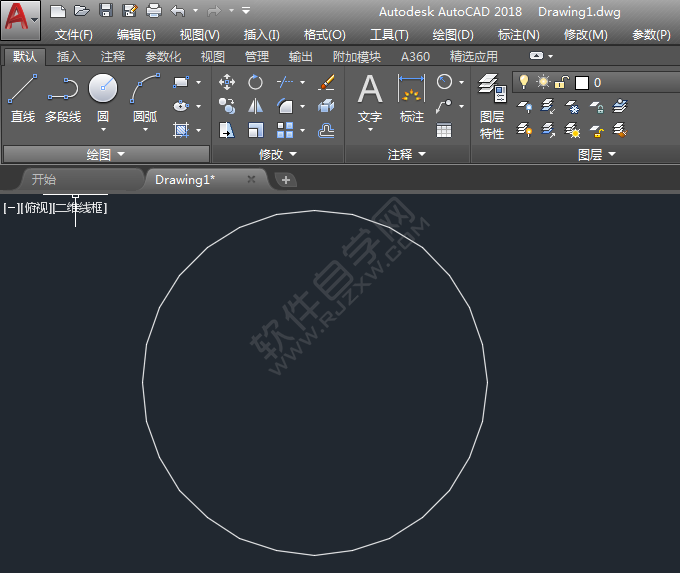The width and height of the screenshot is (680, 573).
Task: Activate the Move tool
Action: coord(227,82)
